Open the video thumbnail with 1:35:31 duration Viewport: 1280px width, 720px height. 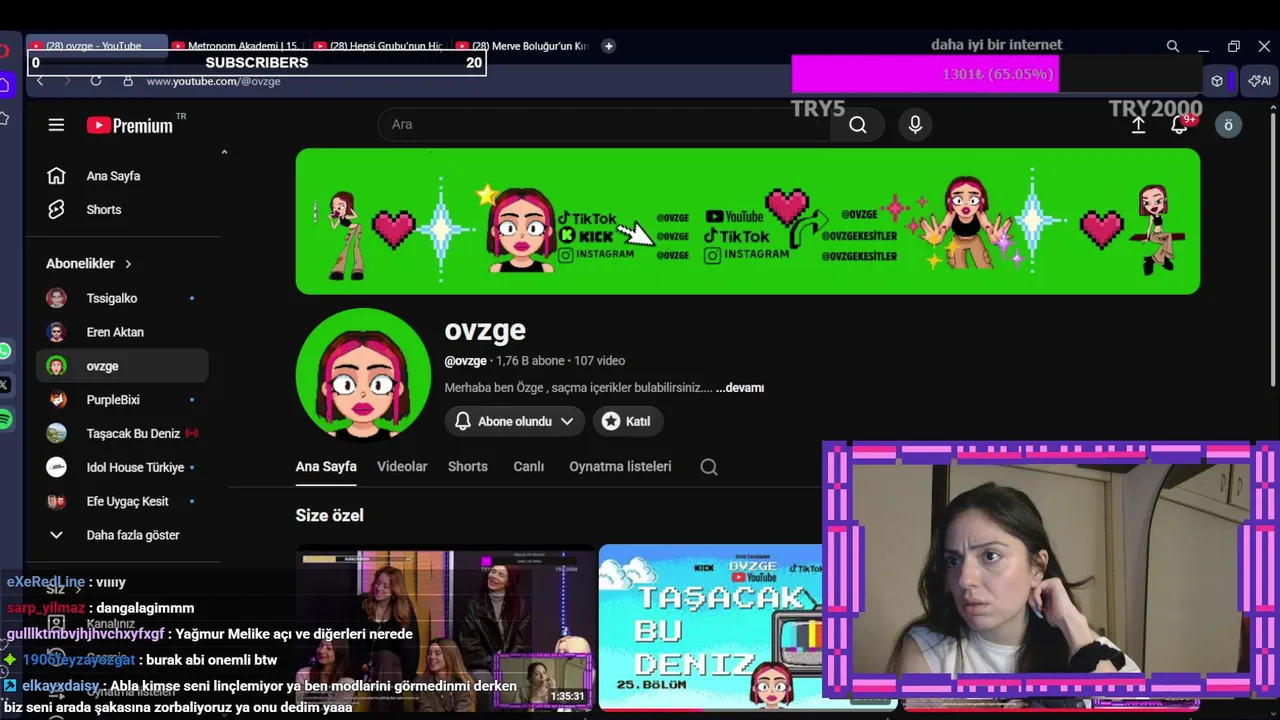[x=445, y=627]
